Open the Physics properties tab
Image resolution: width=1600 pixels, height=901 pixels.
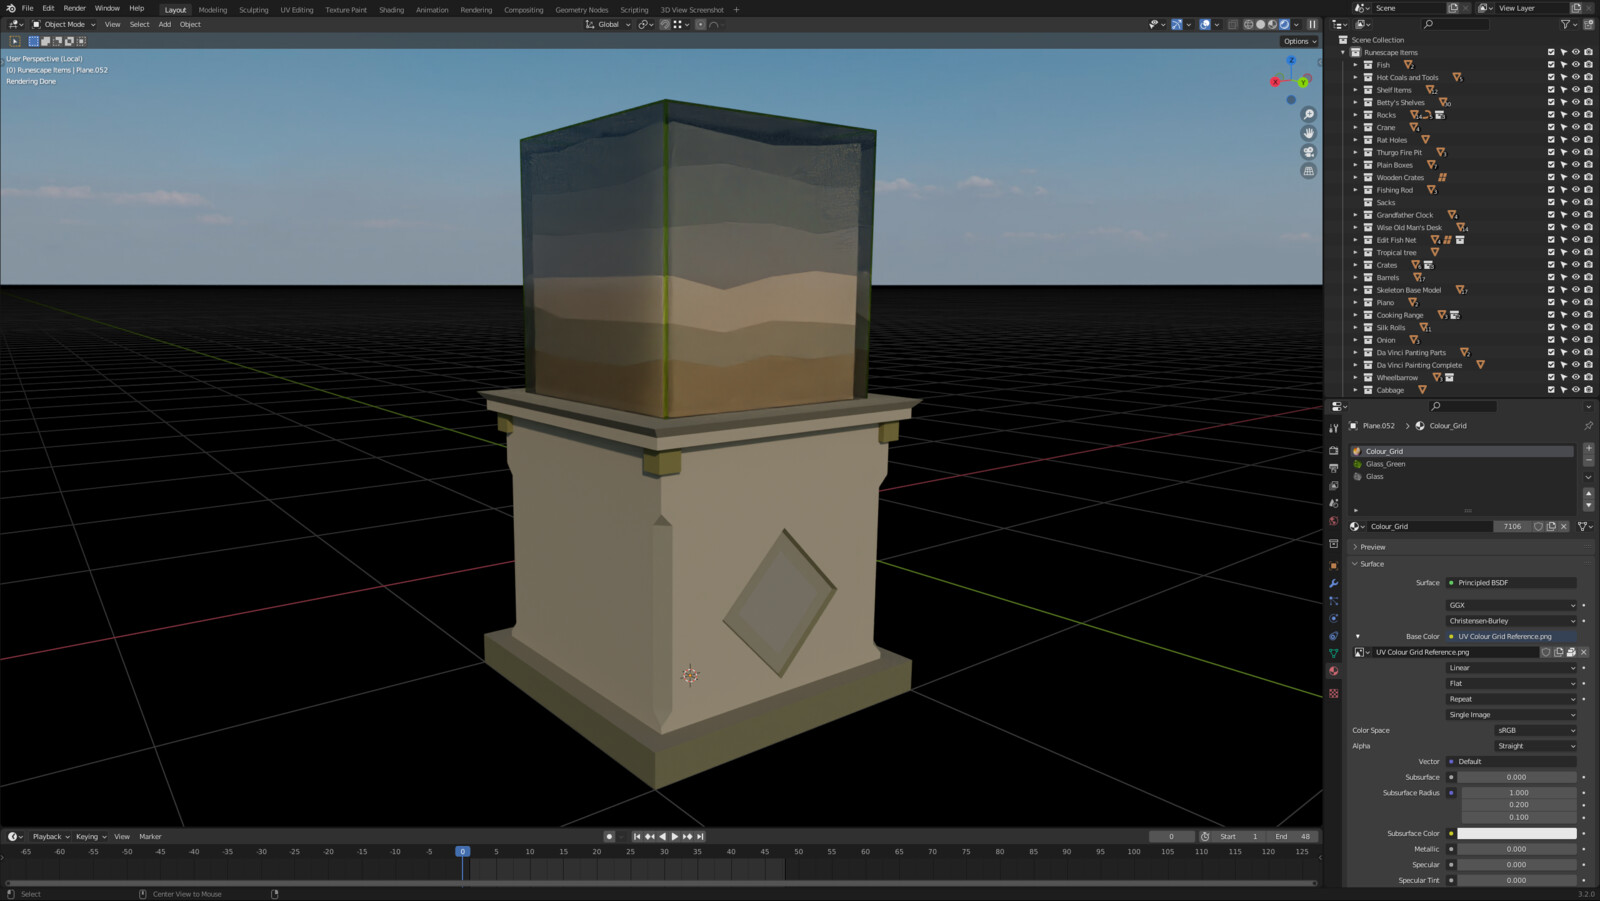pyautogui.click(x=1333, y=618)
